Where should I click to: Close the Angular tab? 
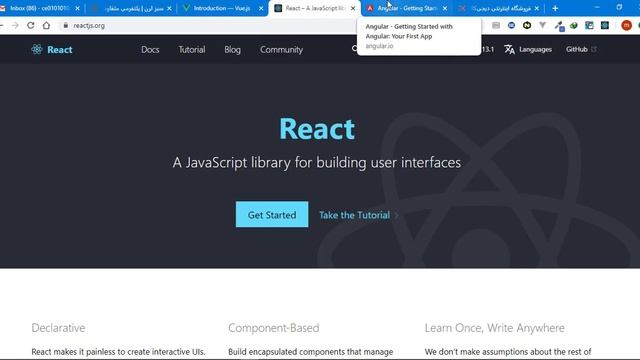pos(445,8)
